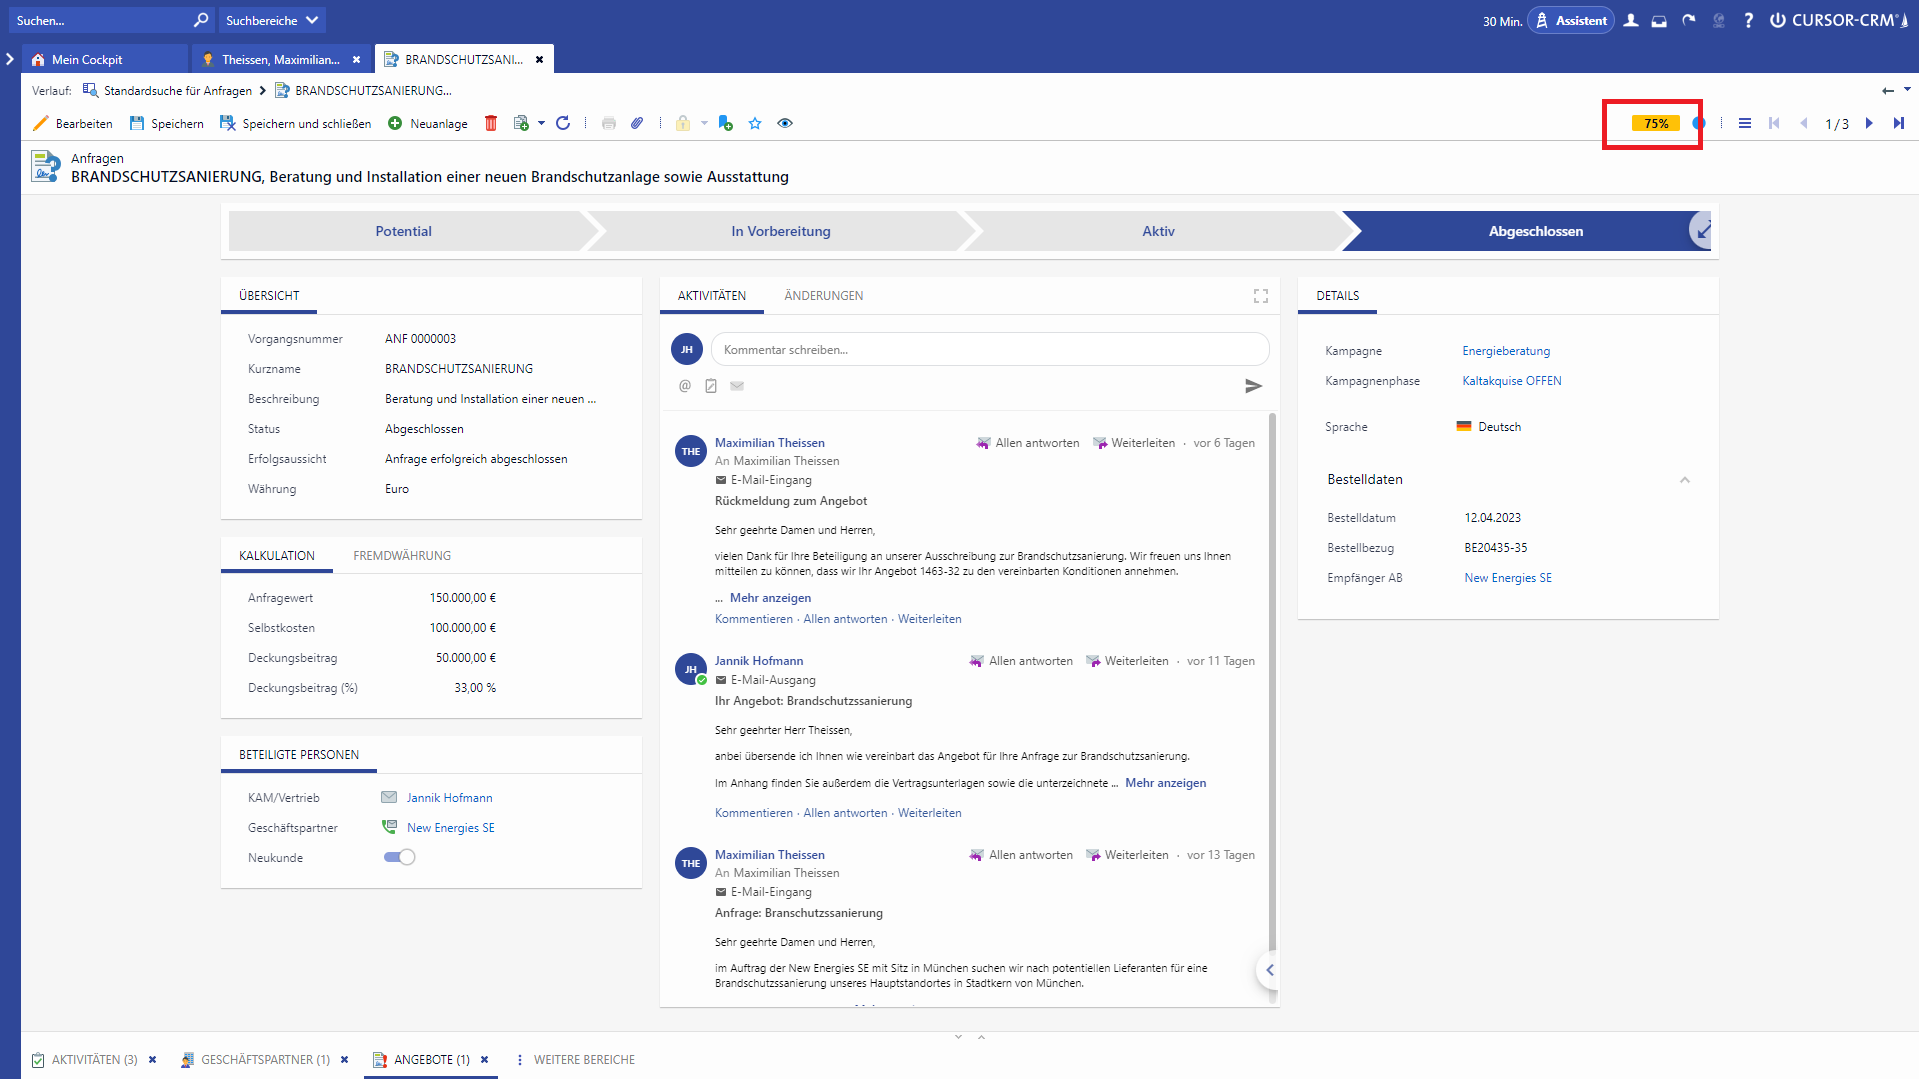Screen dimensions: 1919x1080
Task: Collapse the Bestelldaten section
Action: [x=1684, y=480]
